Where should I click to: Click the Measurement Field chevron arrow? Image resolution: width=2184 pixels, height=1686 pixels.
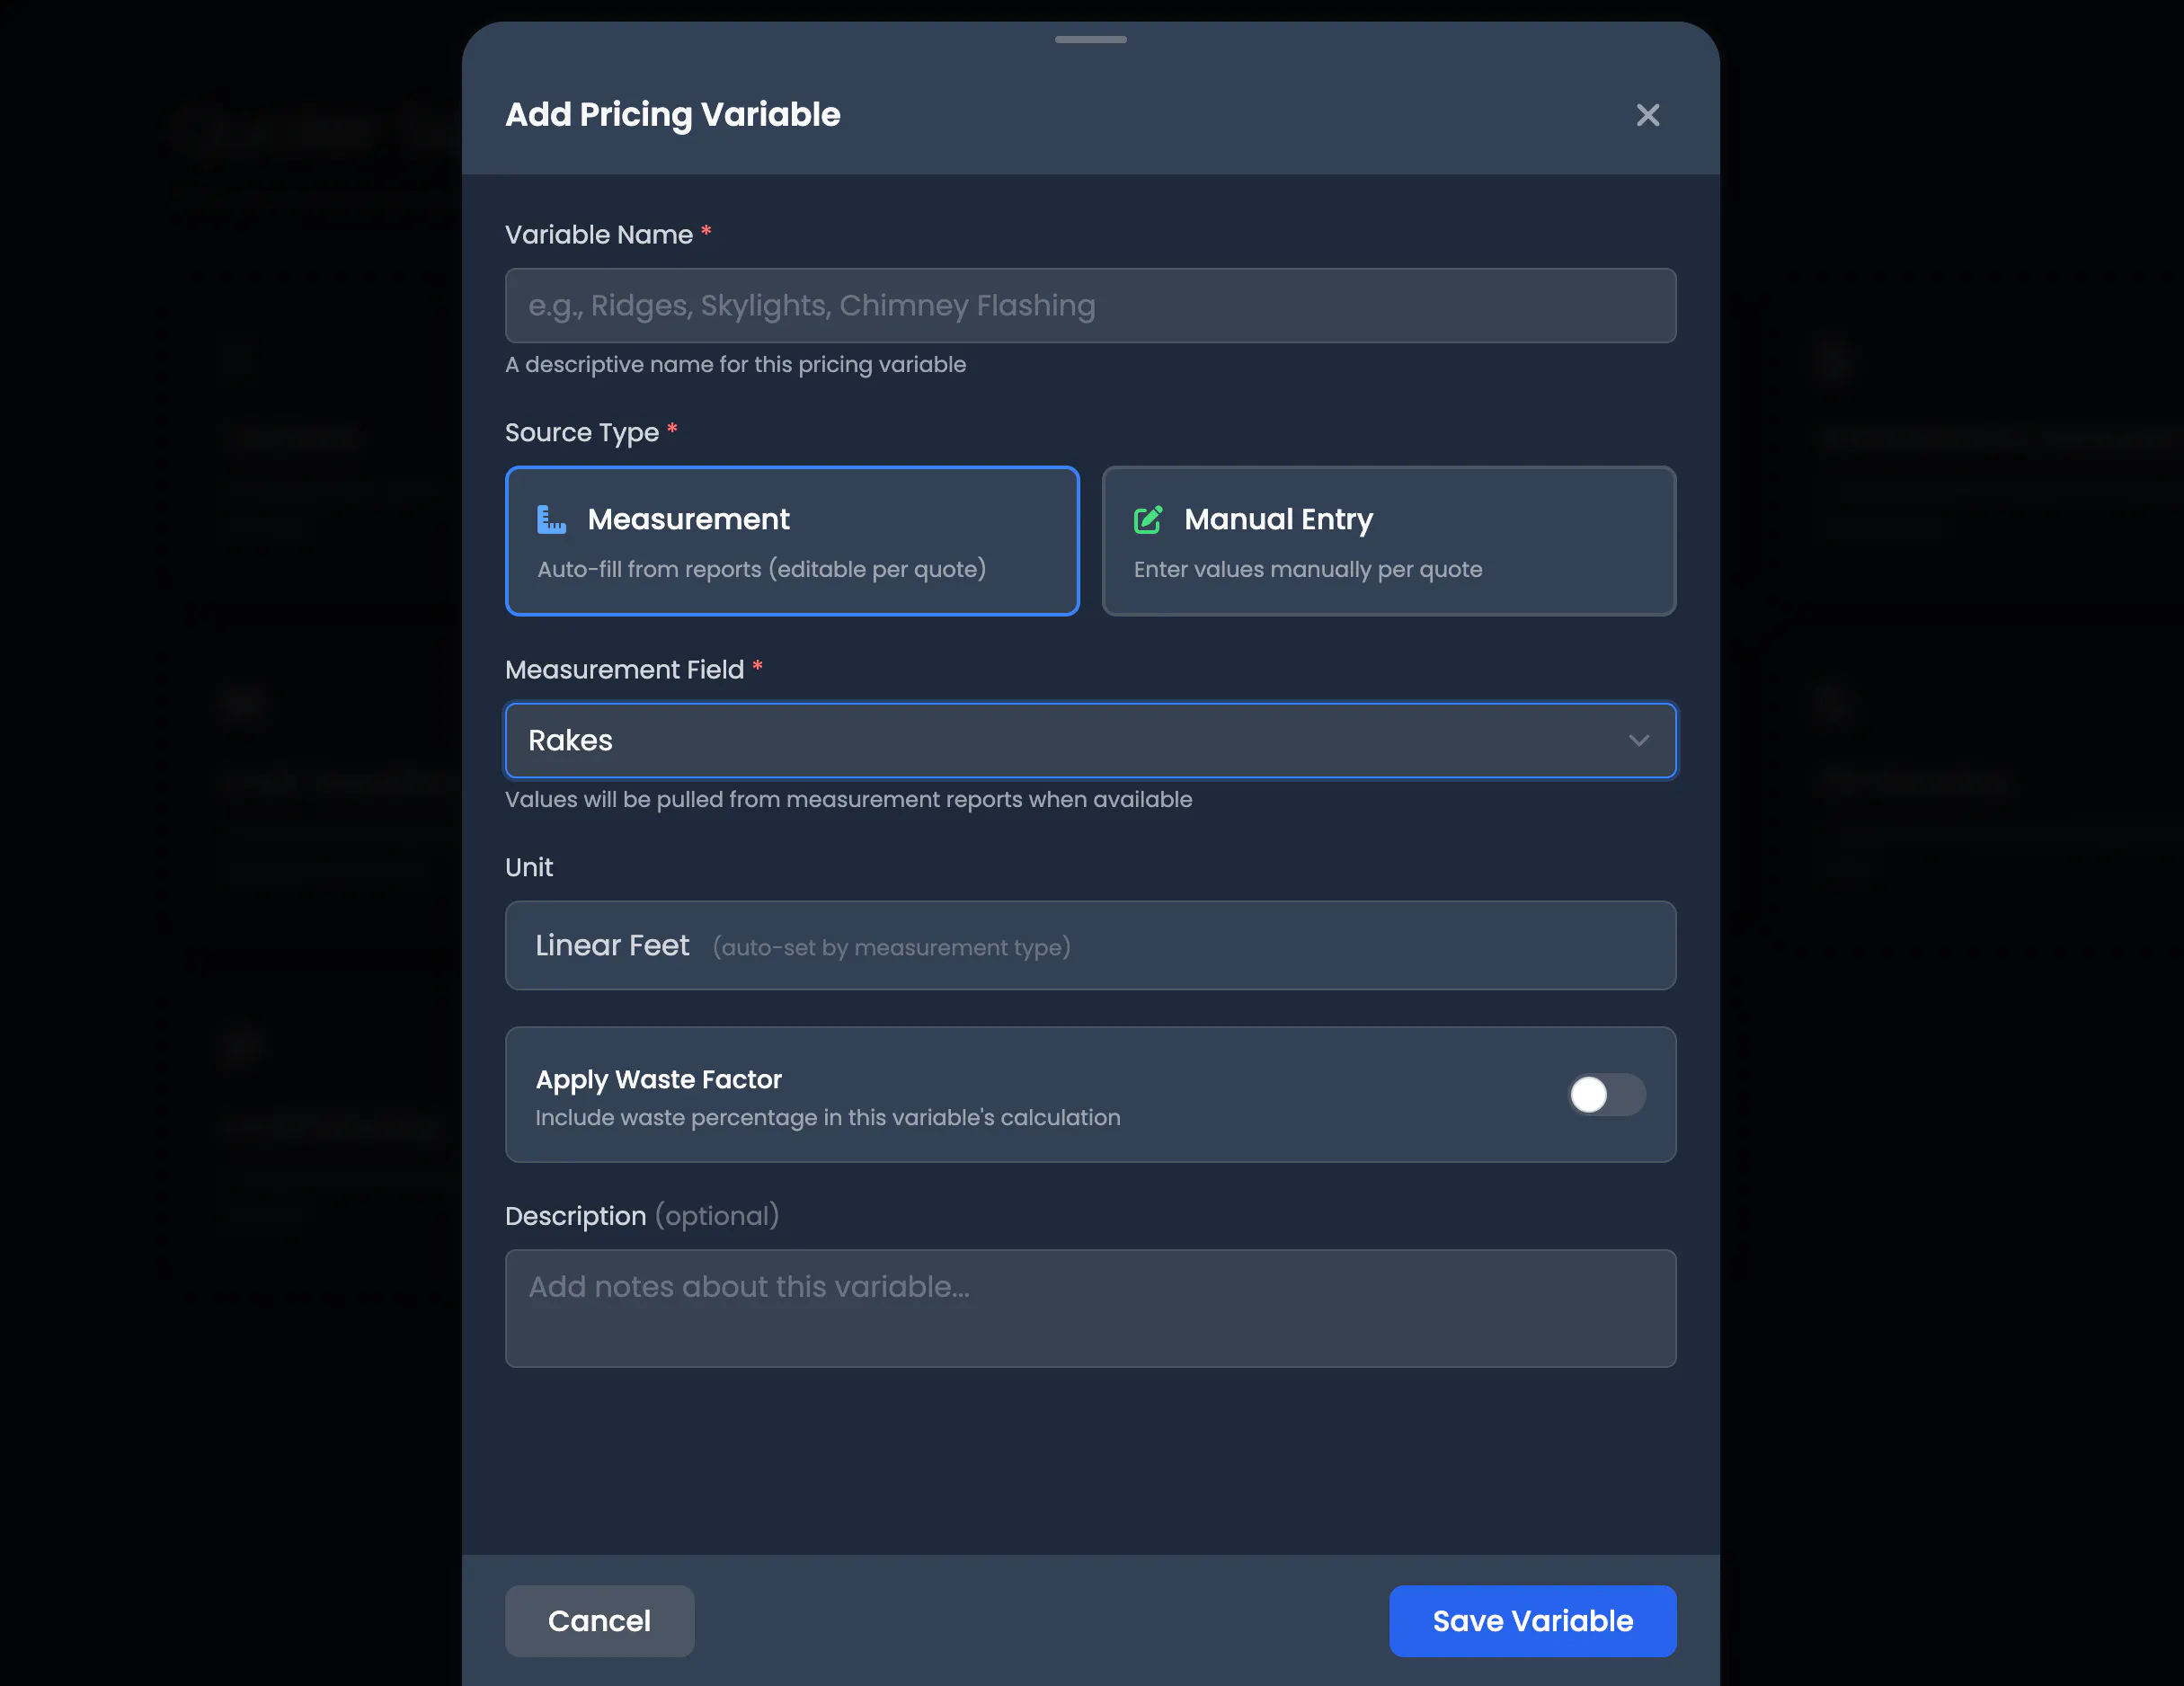coord(1638,740)
